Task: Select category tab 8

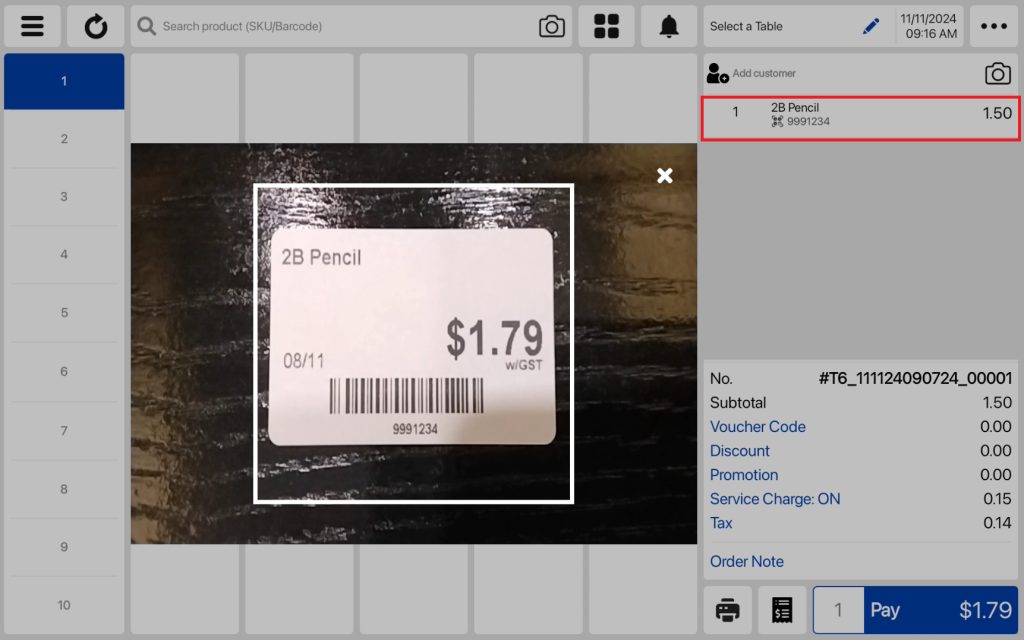Action: (x=64, y=489)
